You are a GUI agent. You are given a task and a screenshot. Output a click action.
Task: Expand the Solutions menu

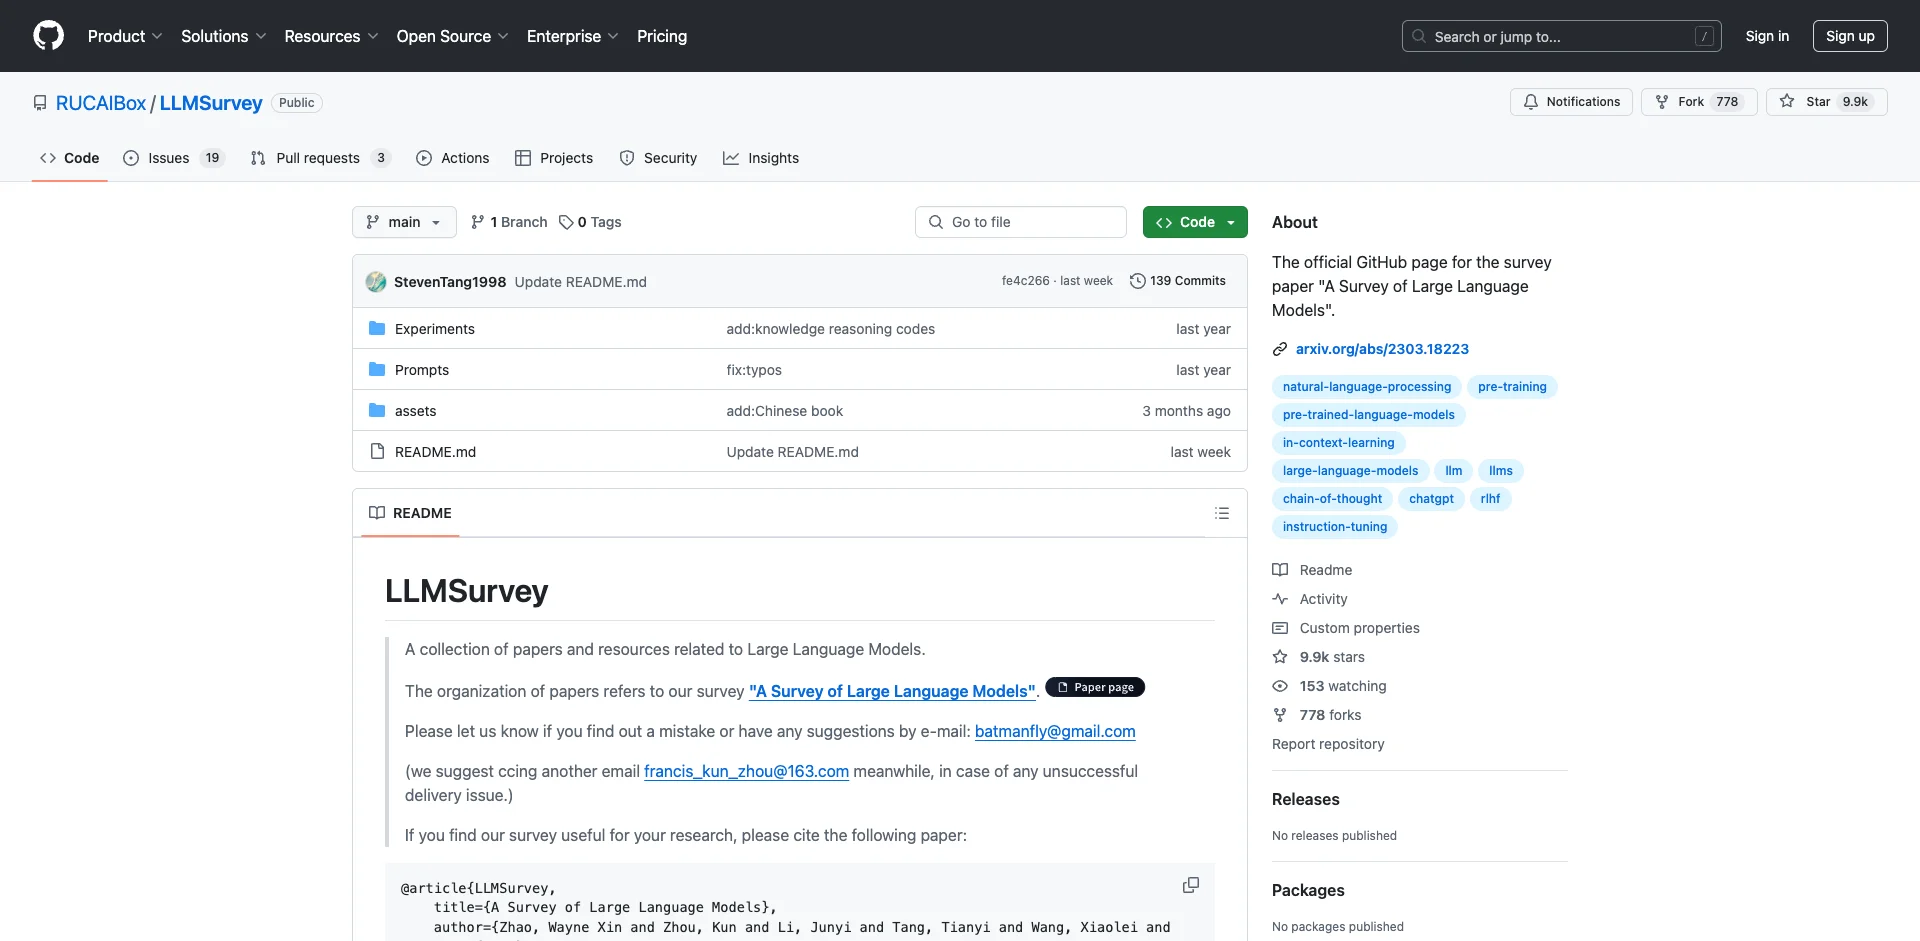pyautogui.click(x=224, y=36)
